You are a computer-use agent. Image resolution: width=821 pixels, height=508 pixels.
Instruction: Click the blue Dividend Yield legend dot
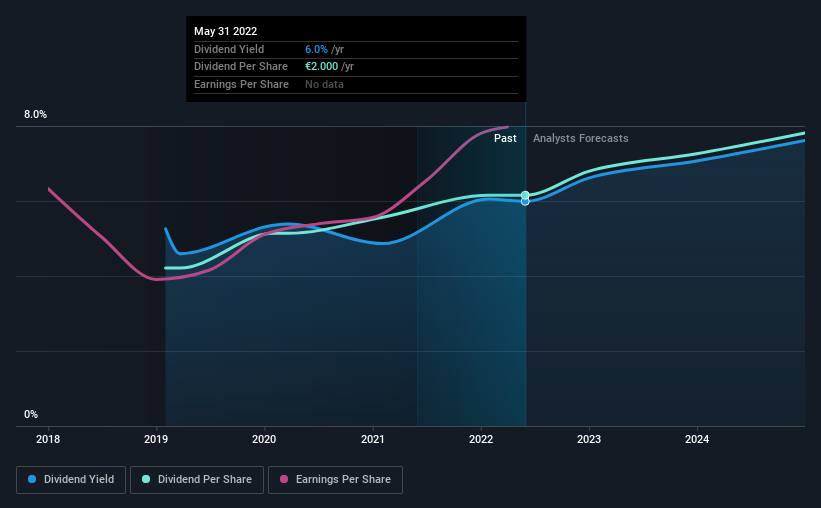(x=32, y=479)
